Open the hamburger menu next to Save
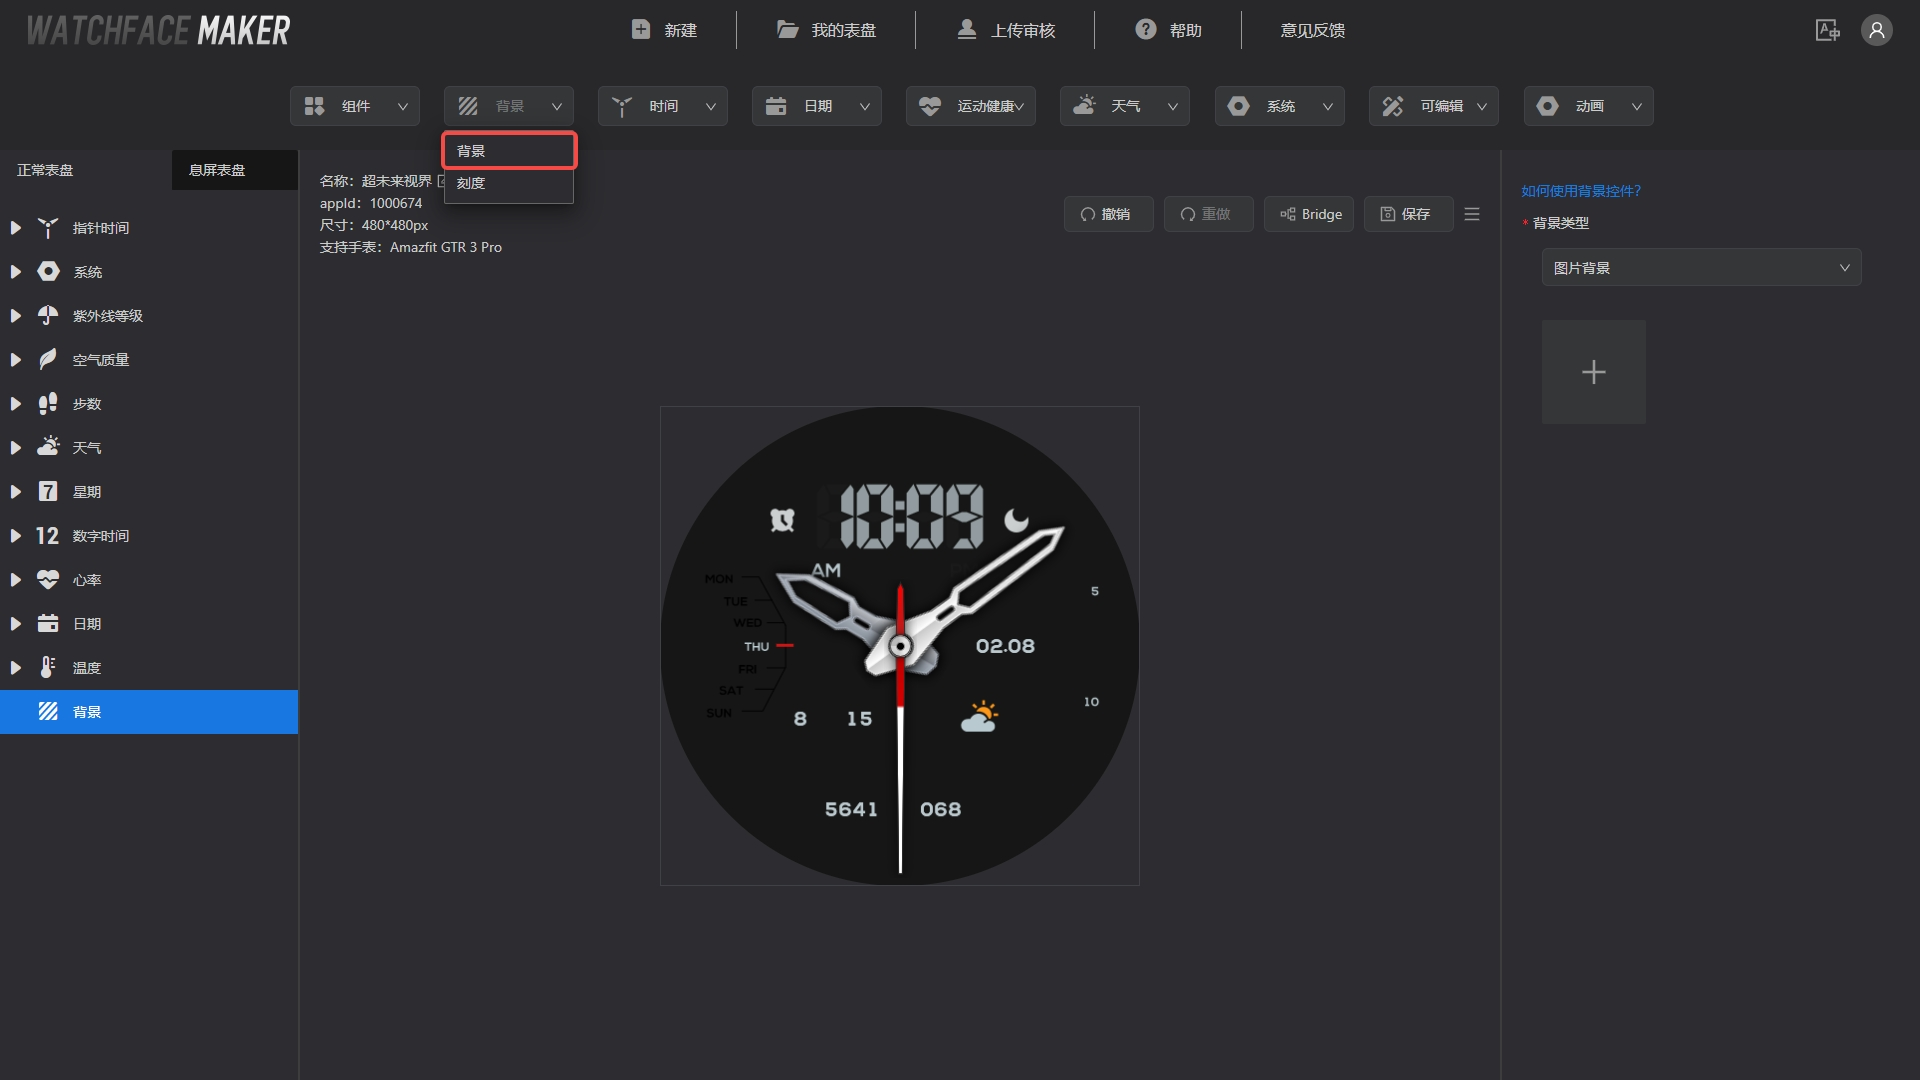The width and height of the screenshot is (1920, 1080). 1472,214
